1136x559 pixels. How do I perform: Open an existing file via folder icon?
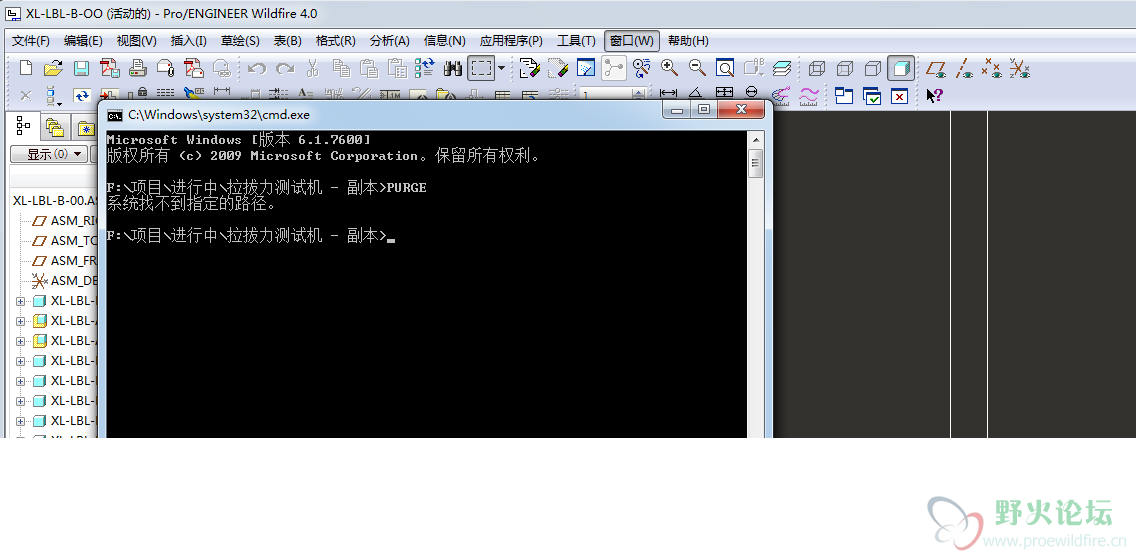[54, 68]
